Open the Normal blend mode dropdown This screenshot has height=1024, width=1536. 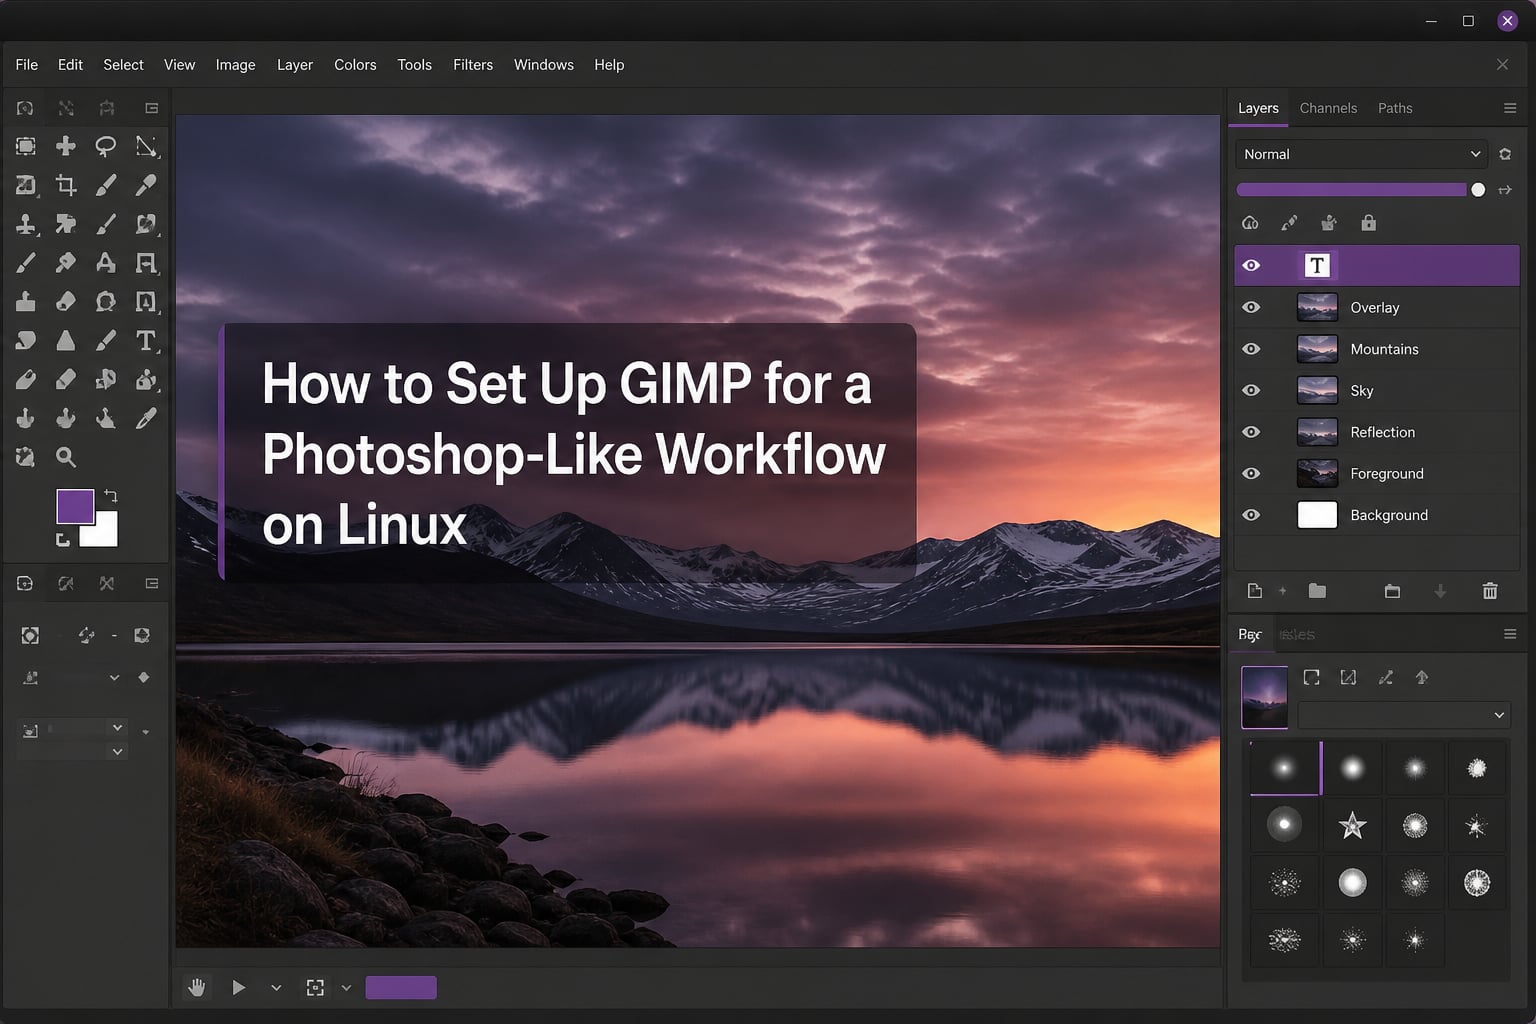pos(1361,154)
